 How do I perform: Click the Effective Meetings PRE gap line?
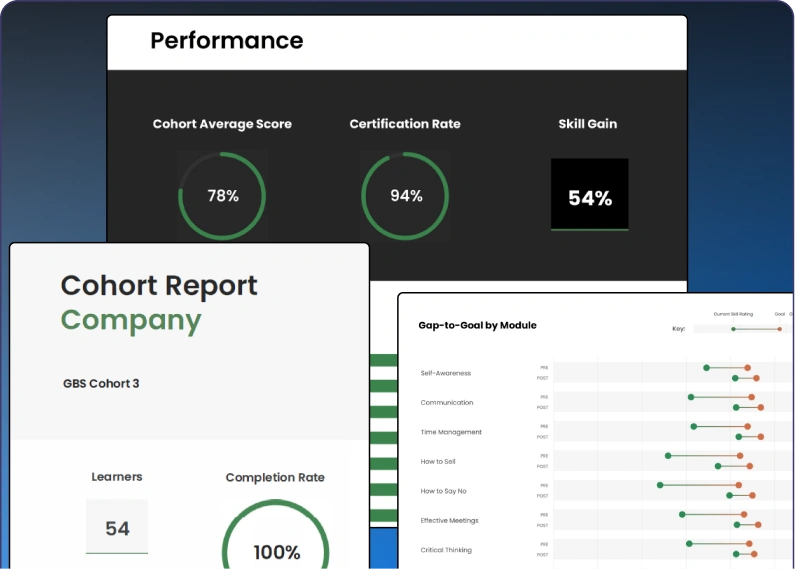[713, 514]
